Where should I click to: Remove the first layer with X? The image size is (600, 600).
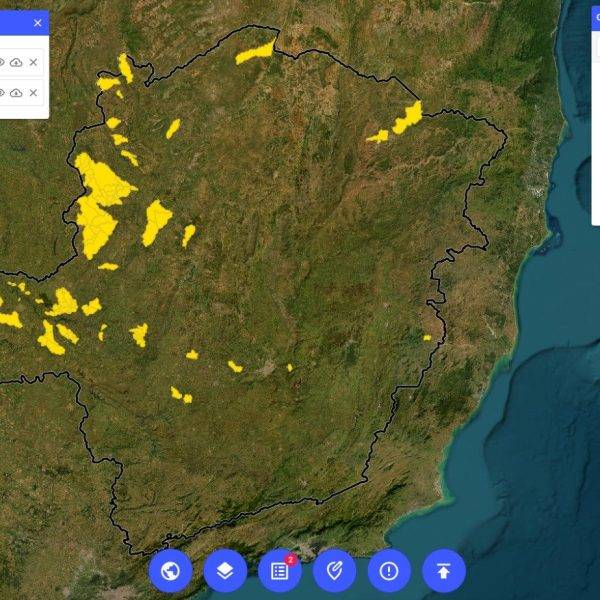coord(33,62)
